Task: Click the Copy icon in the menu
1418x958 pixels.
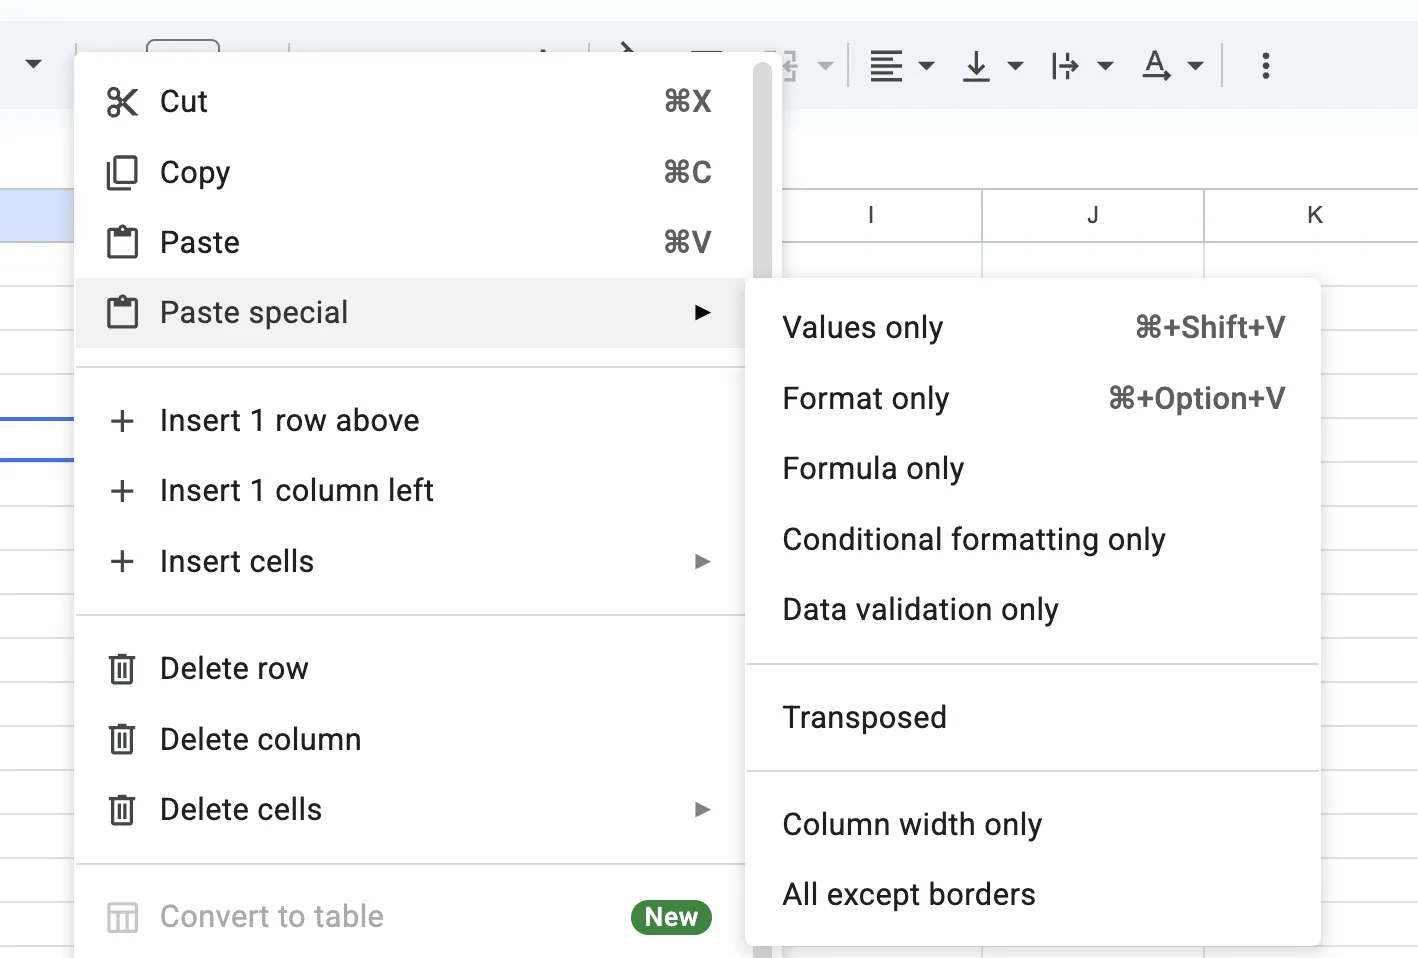Action: tap(121, 172)
